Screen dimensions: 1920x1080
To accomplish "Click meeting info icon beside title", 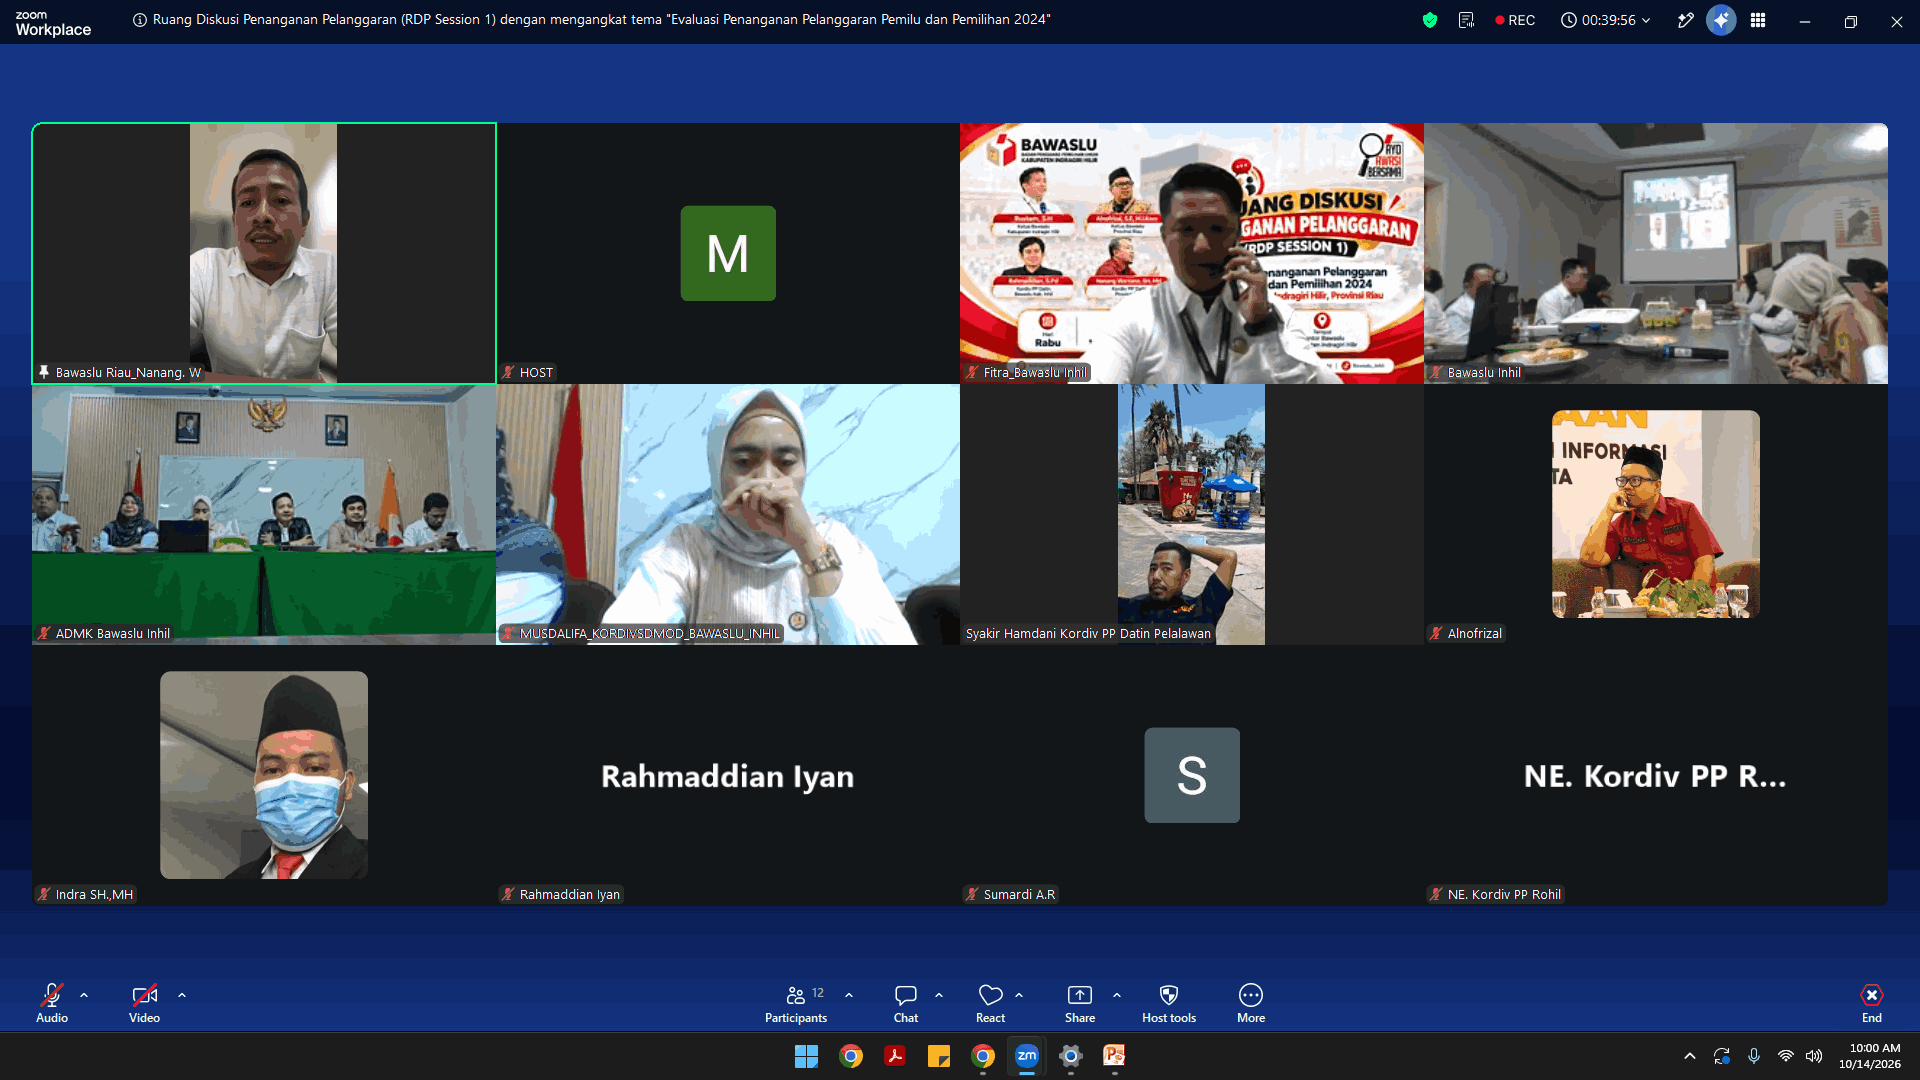I will (x=140, y=20).
